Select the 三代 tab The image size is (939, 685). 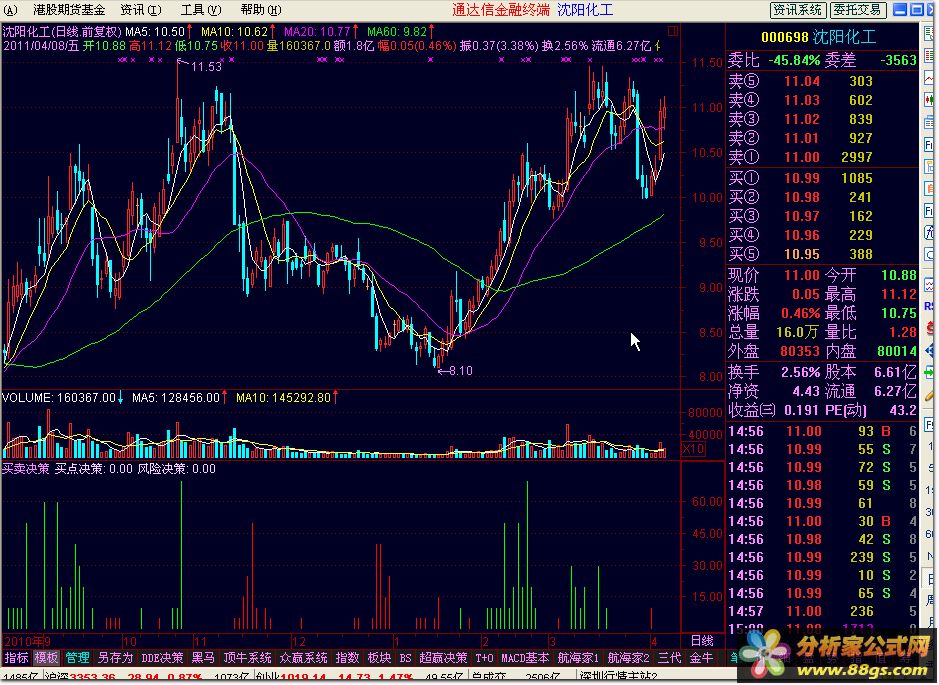coord(670,658)
